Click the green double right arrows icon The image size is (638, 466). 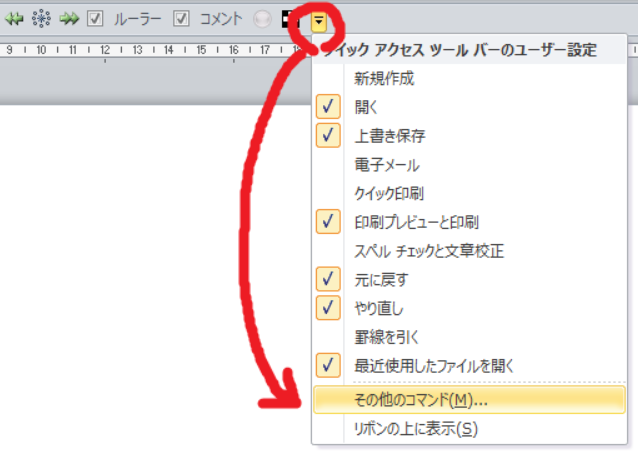[x=69, y=19]
